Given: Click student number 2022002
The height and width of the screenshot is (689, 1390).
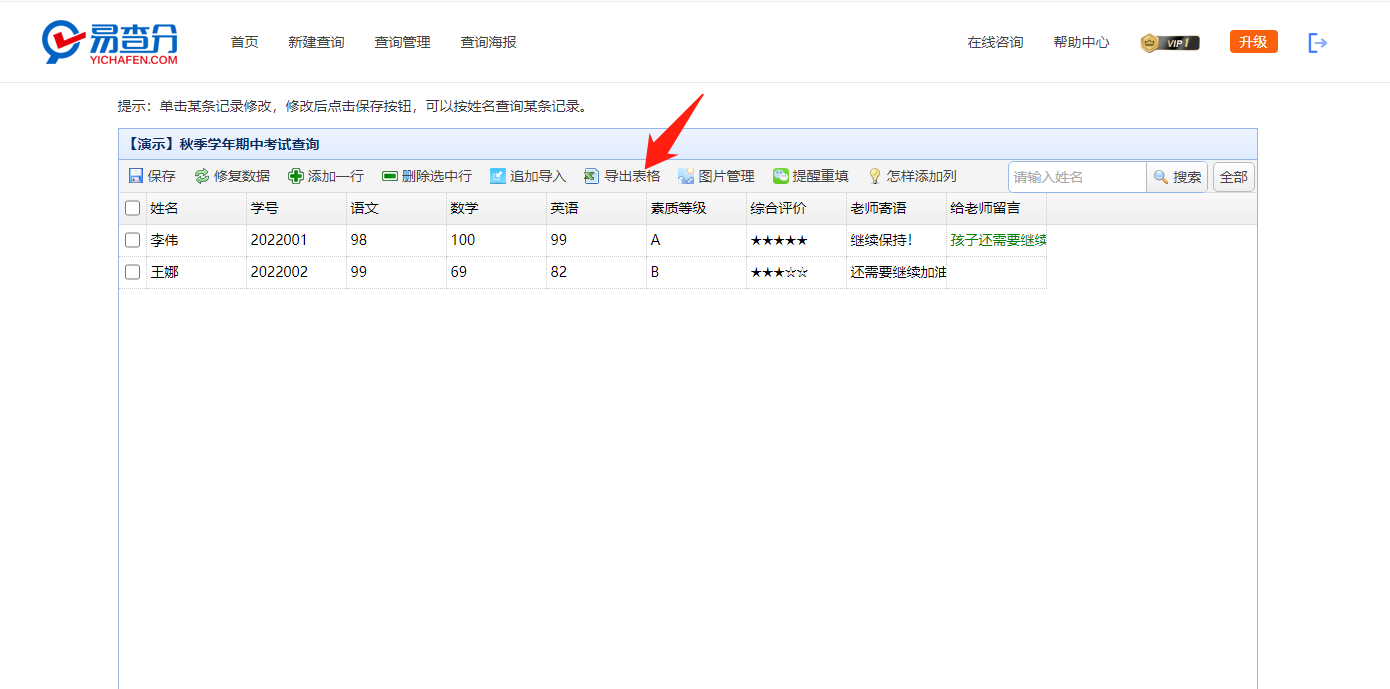Looking at the screenshot, I should coord(297,272).
